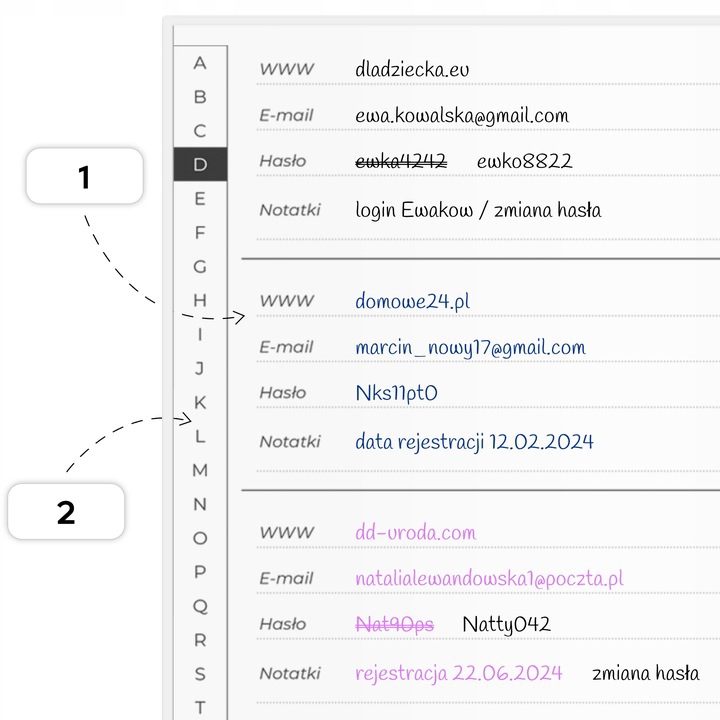
Task: Select the Nks11pt0 password field
Action: tap(396, 394)
